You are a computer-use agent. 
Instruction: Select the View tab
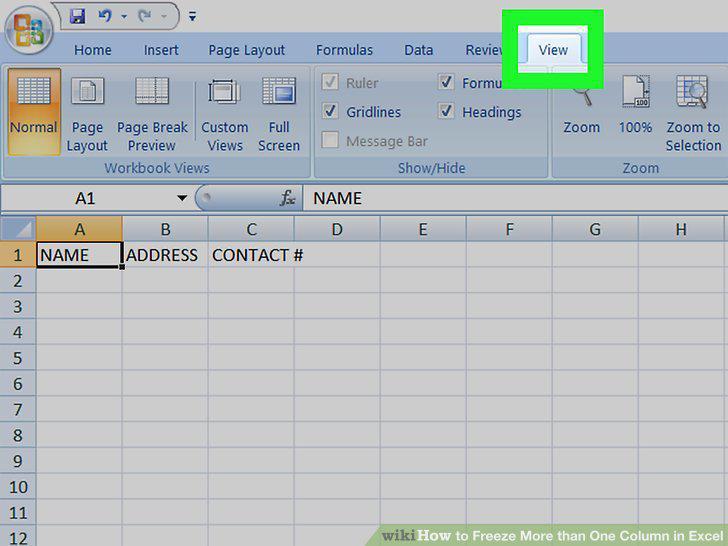tap(552, 49)
